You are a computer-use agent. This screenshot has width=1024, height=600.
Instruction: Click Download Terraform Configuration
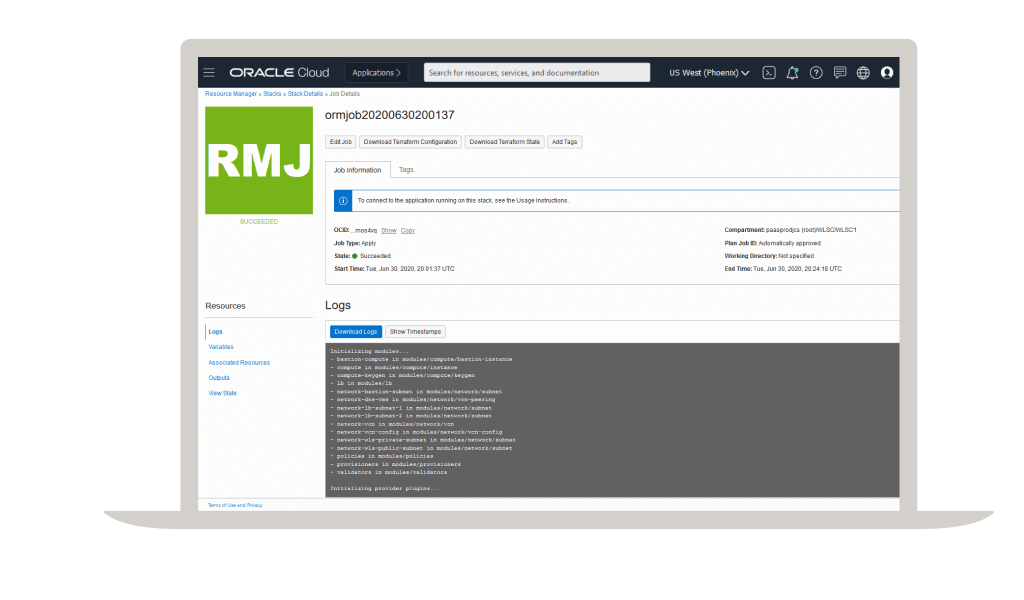tap(410, 142)
